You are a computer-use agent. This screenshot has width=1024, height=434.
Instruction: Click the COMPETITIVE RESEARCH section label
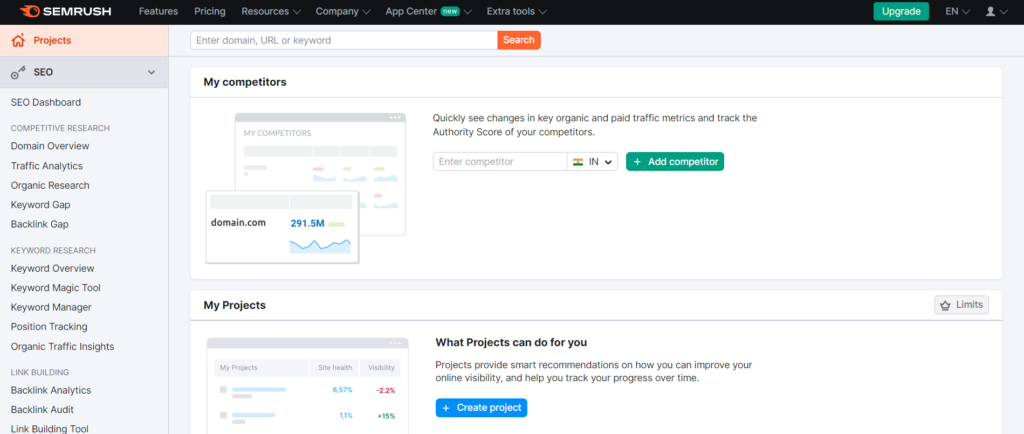[x=60, y=128]
